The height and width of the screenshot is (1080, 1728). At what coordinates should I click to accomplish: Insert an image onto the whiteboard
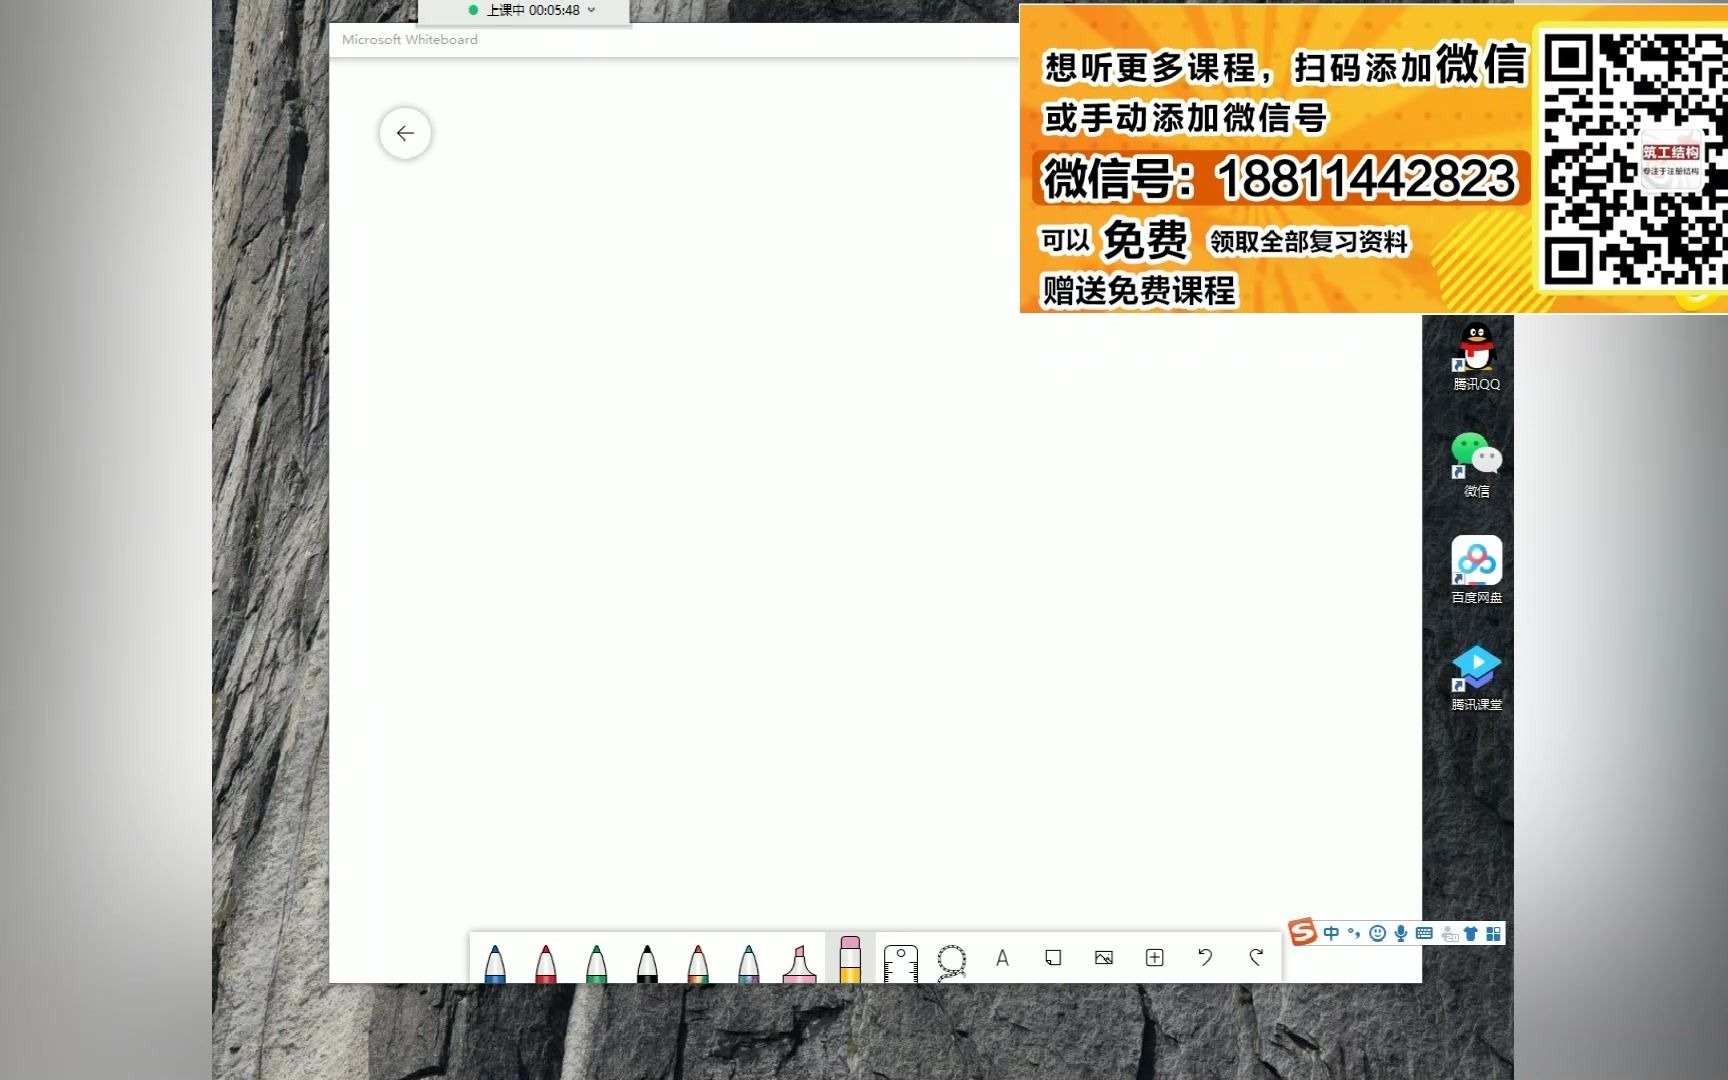coord(1103,958)
